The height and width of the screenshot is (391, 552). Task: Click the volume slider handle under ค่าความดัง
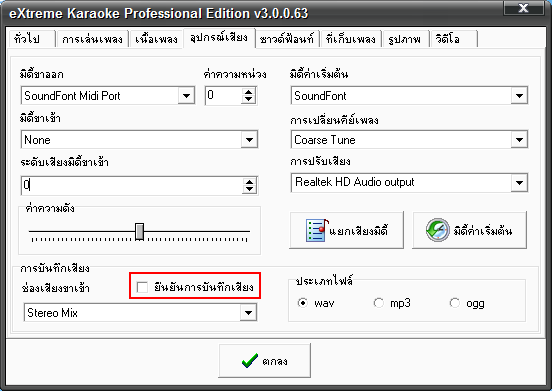tap(139, 231)
